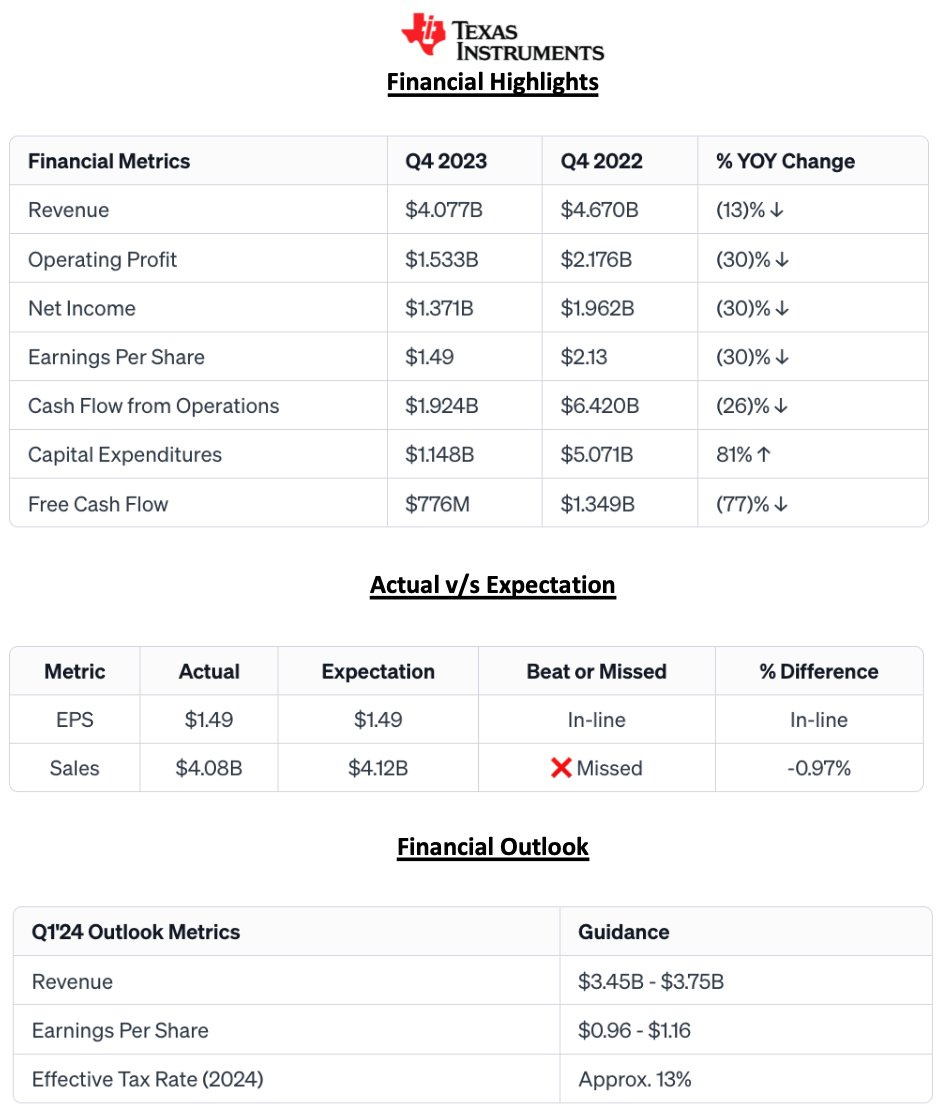Open the Financial Highlights heading link
Viewport: 942px width, 1110px height.
(493, 82)
